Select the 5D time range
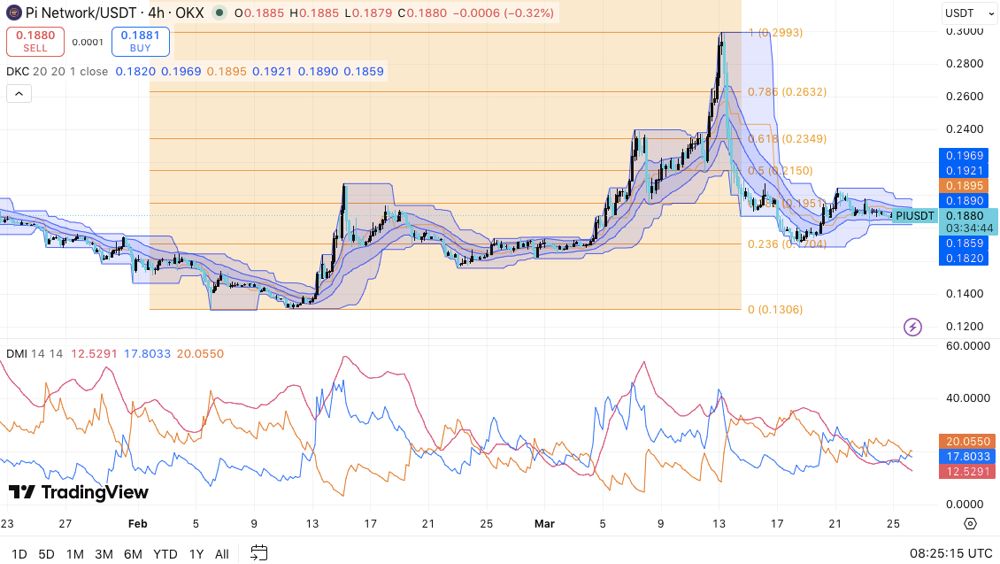 [x=47, y=554]
